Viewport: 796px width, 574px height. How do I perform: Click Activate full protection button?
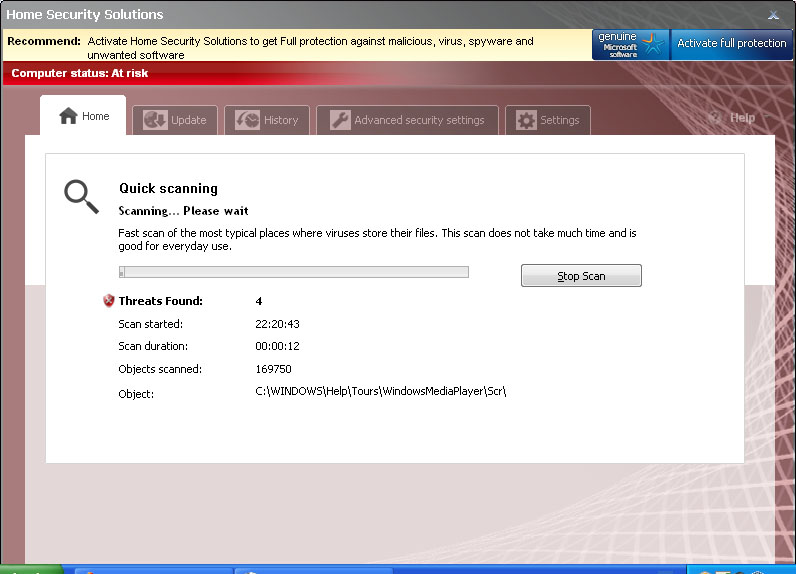(732, 44)
